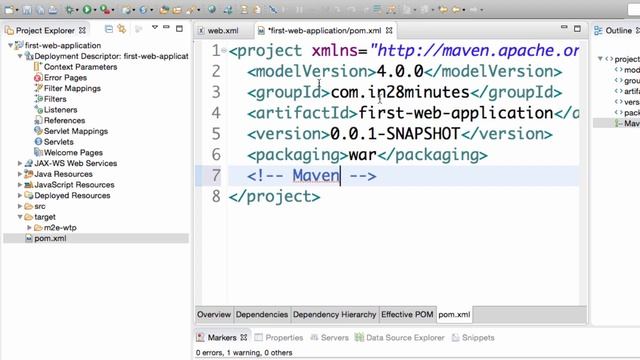Open the dropdown arrow beside the New icon
Screen dimensions: 640x360
tap(17, 10)
